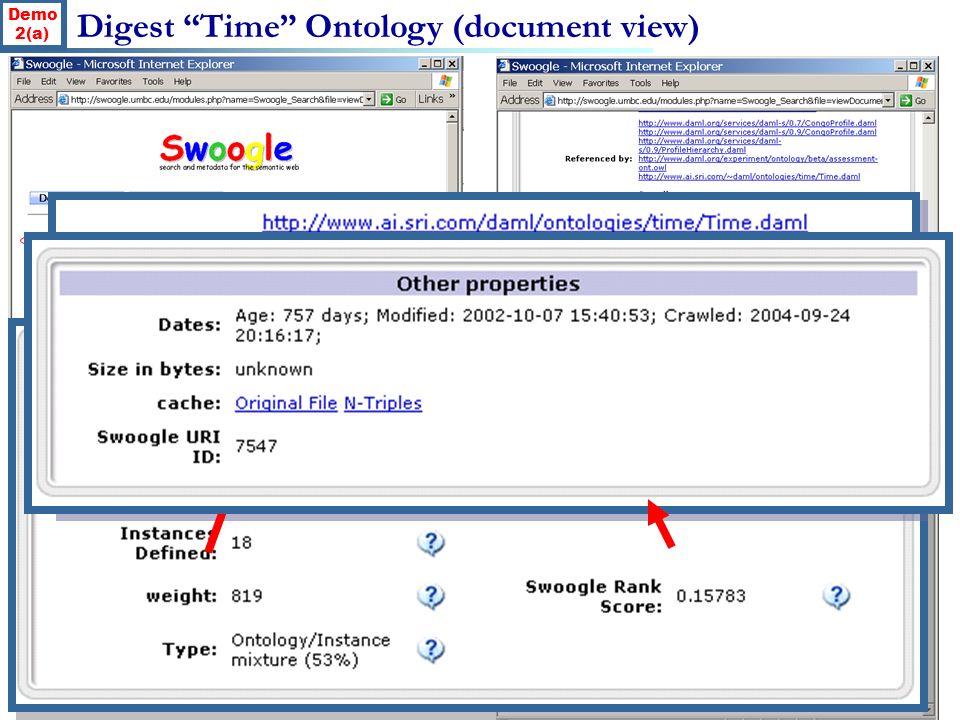Image resolution: width=960 pixels, height=720 pixels.
Task: Open the Tools menu in left IE window
Action: click(x=153, y=81)
